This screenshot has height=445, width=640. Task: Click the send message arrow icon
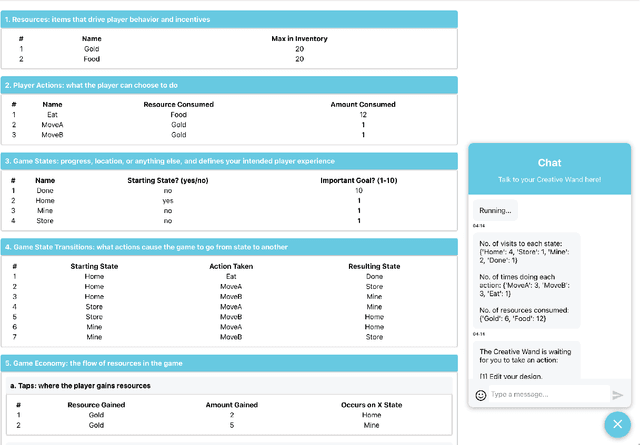pos(617,395)
